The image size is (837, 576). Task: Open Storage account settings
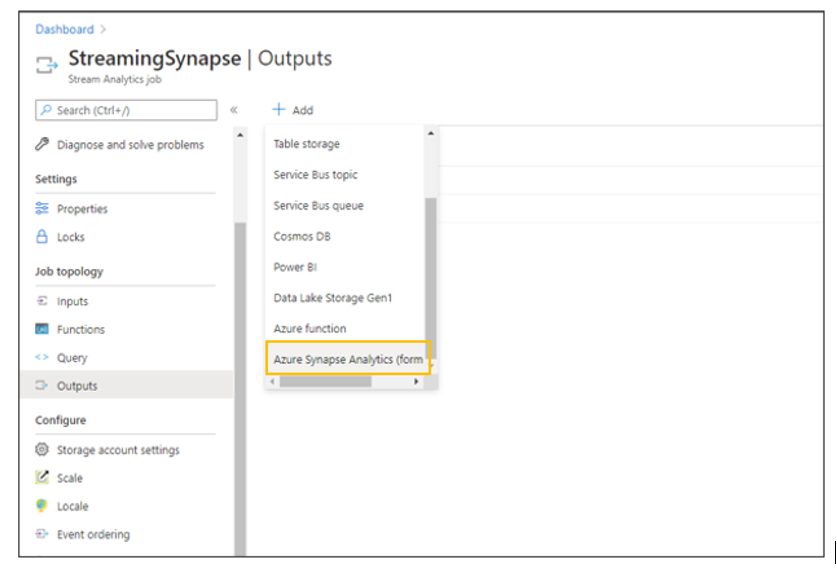(118, 450)
